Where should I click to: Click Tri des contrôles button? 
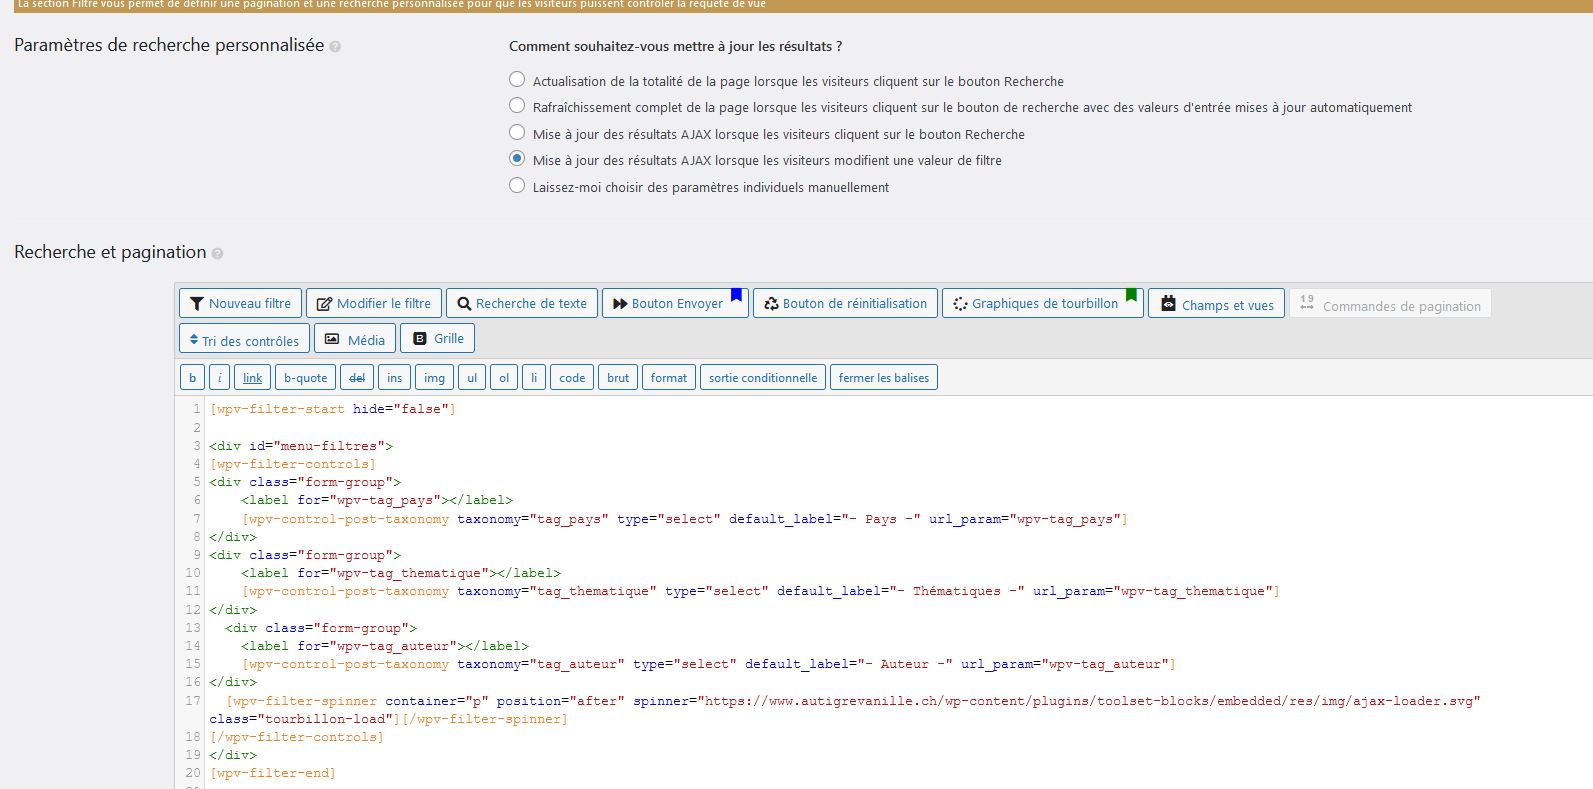(x=244, y=339)
